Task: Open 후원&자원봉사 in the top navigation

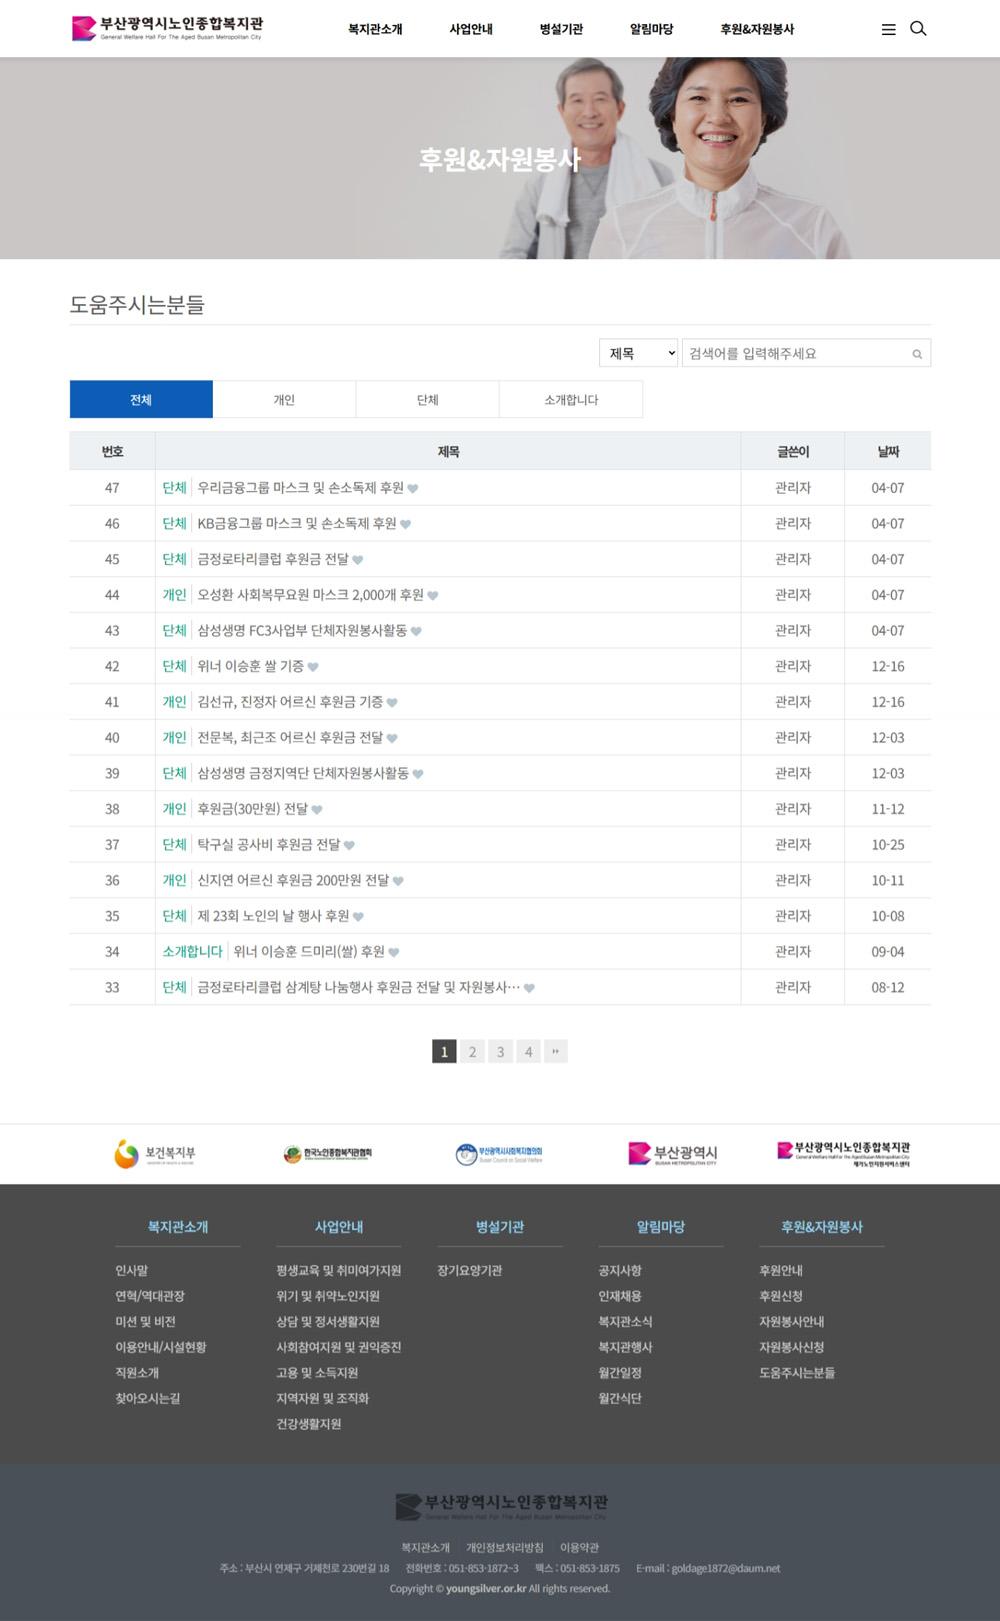Action: (757, 29)
